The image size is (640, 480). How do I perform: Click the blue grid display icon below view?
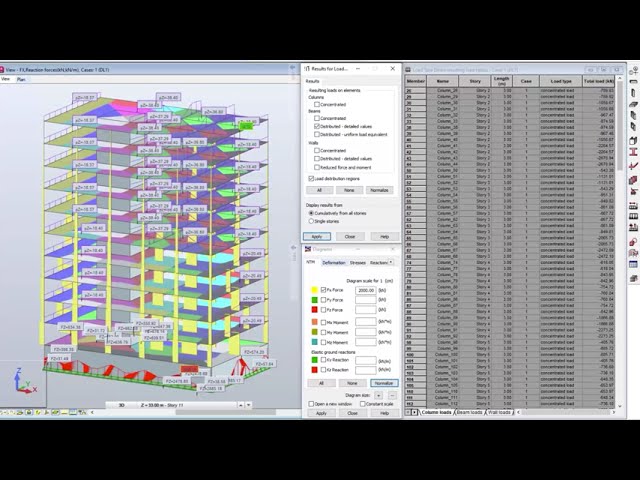(73, 412)
